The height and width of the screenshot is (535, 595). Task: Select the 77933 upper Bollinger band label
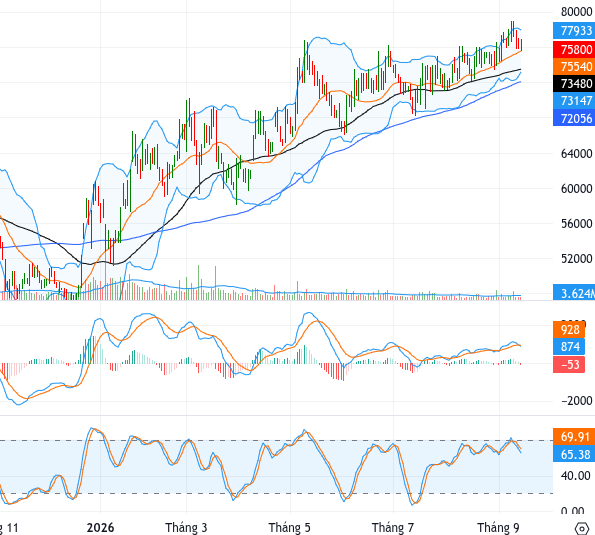(574, 31)
